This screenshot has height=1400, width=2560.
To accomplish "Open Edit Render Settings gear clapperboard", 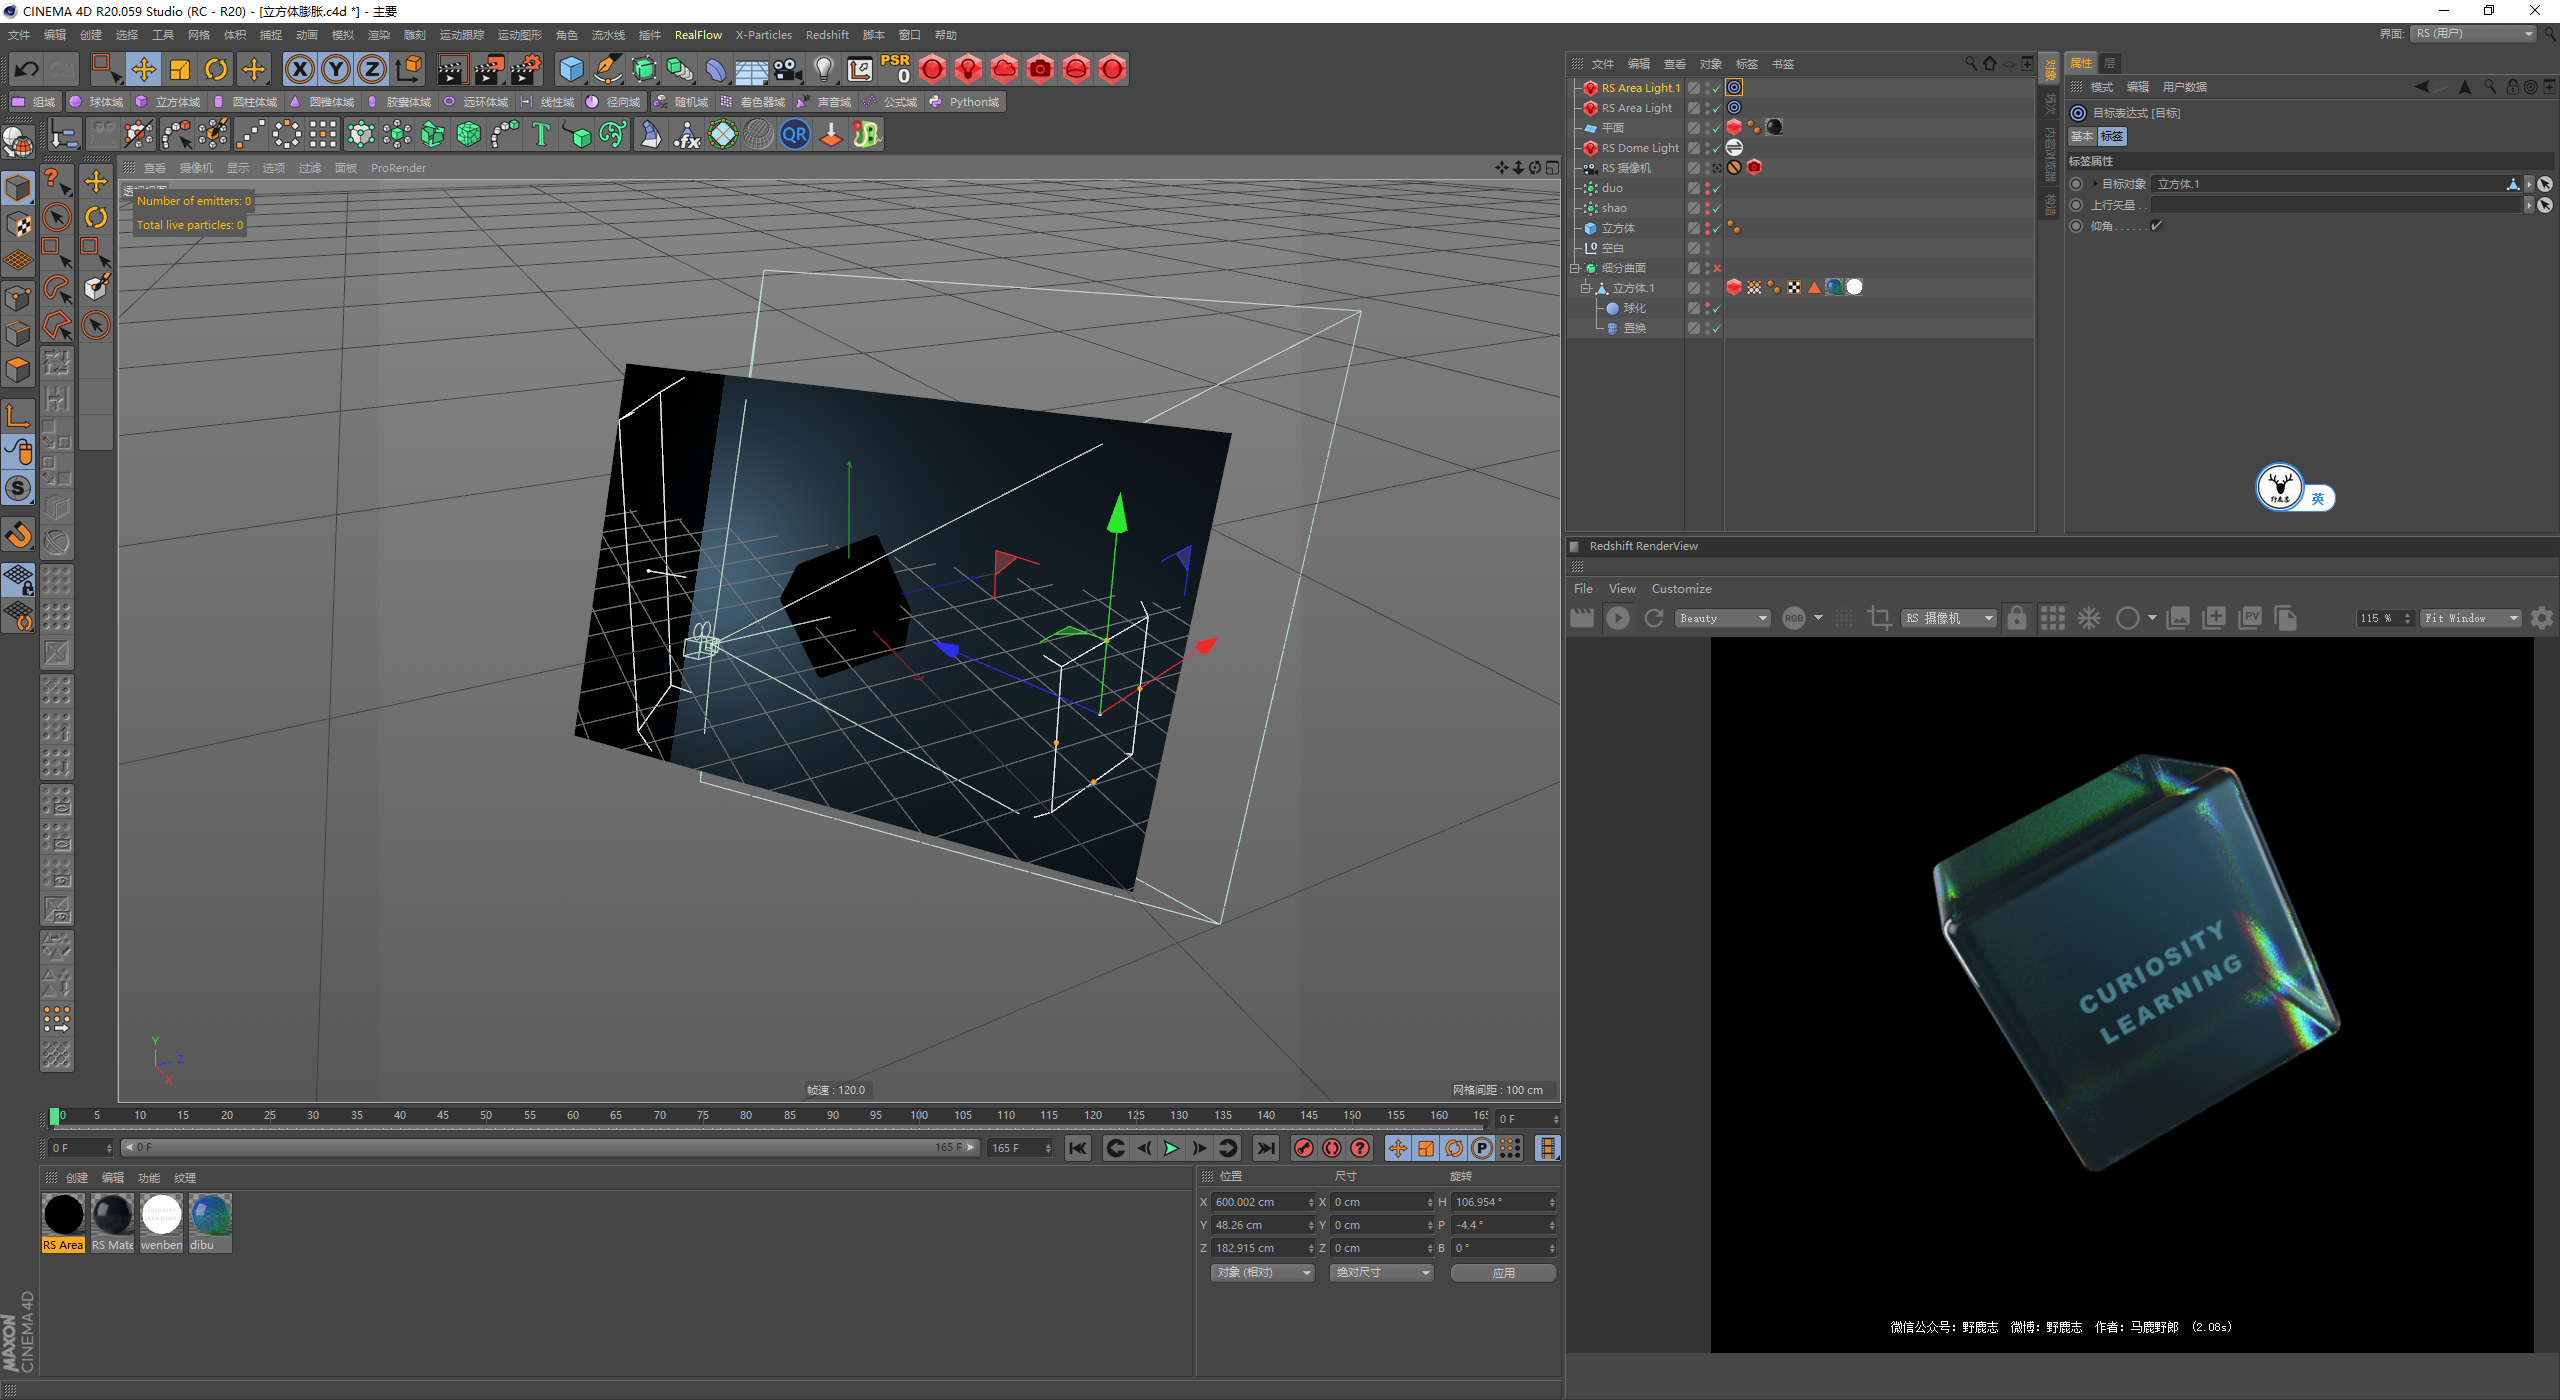I will tap(527, 69).
